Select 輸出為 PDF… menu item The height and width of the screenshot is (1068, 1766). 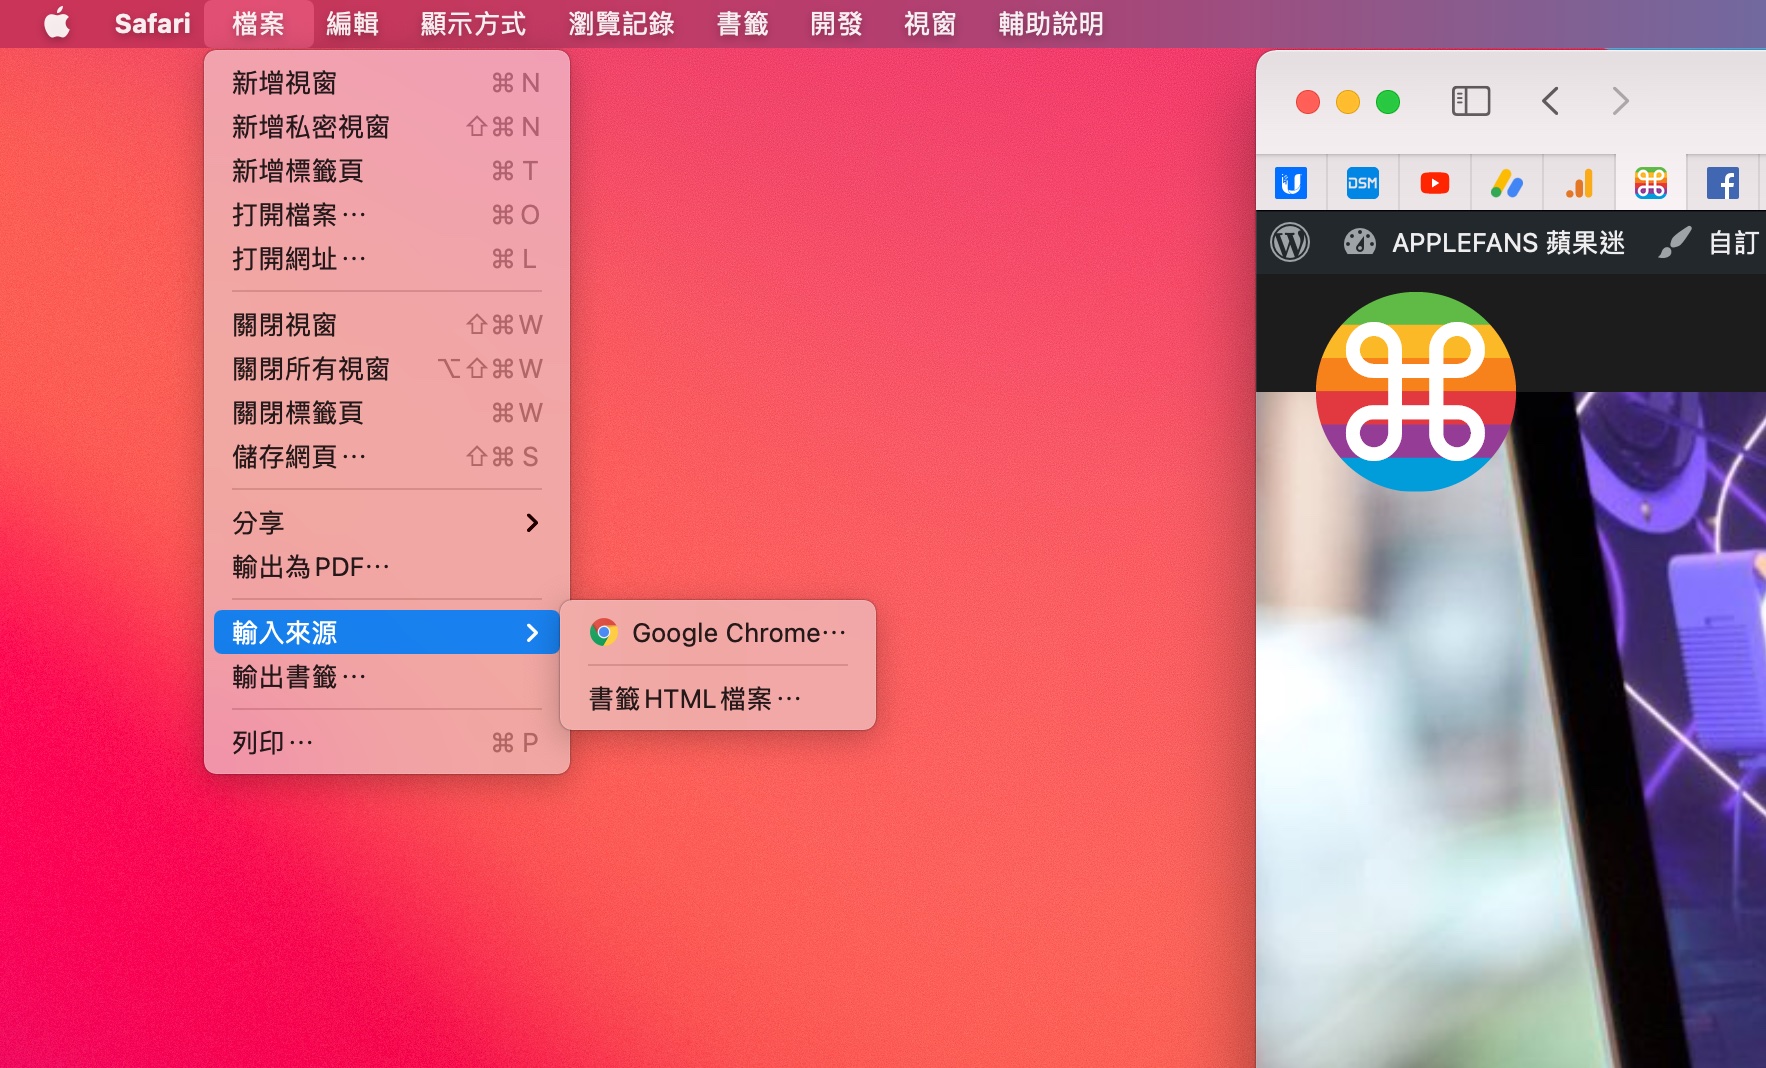click(387, 567)
